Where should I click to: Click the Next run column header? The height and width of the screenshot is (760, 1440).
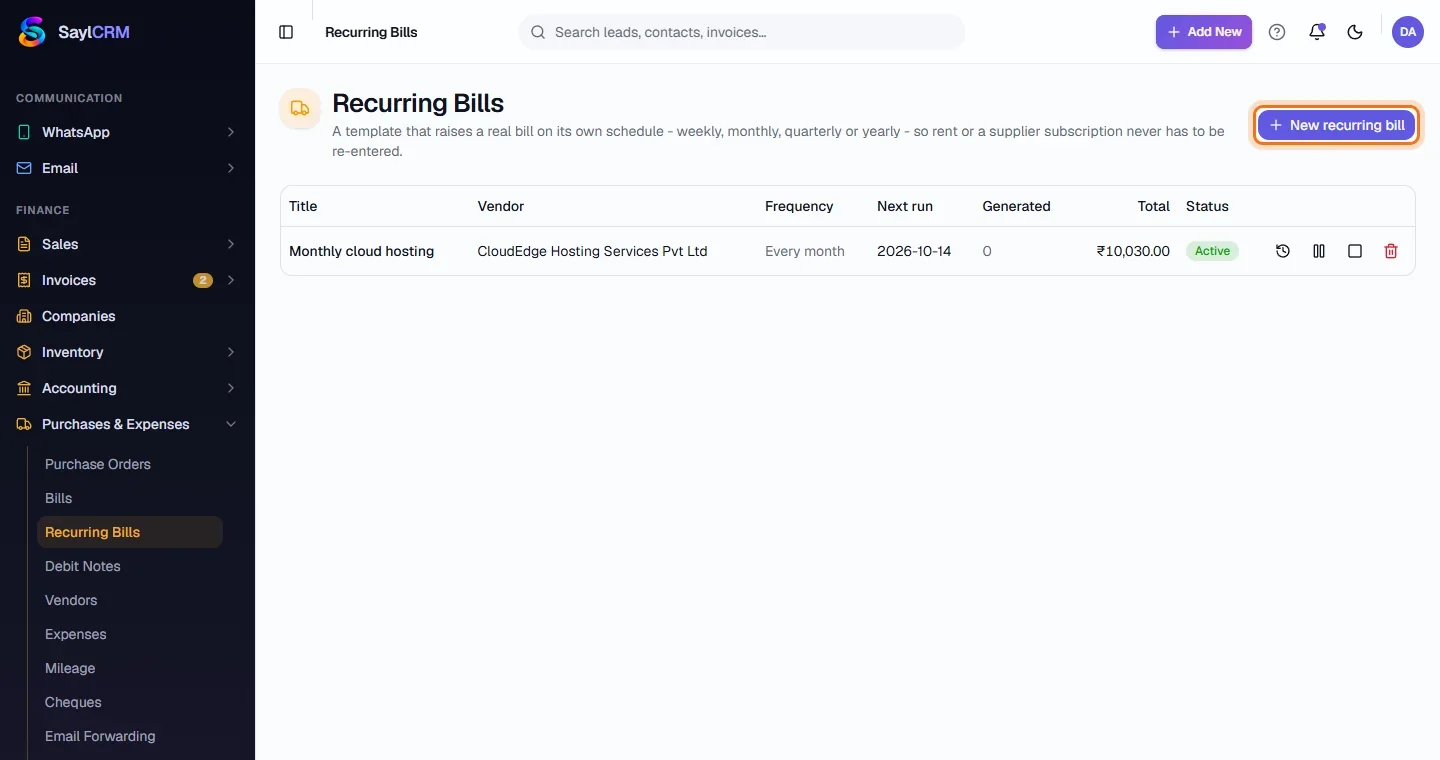point(905,206)
